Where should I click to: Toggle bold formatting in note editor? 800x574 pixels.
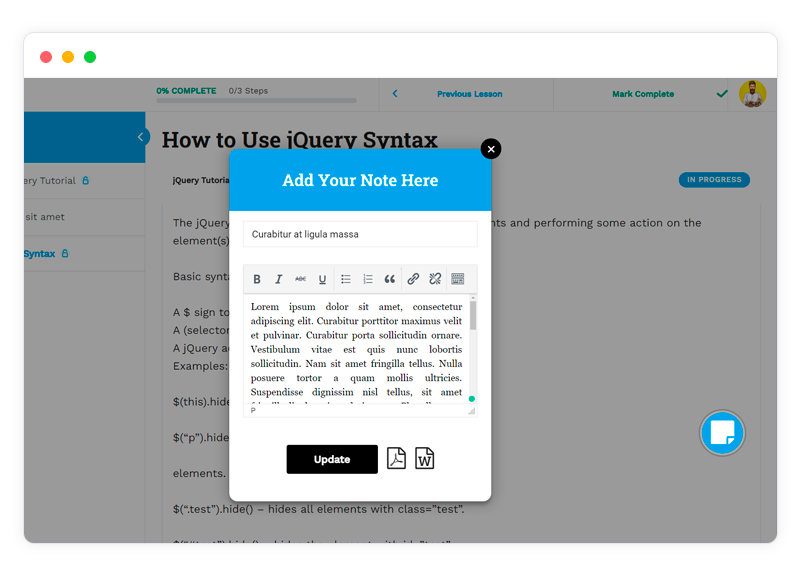tap(257, 279)
